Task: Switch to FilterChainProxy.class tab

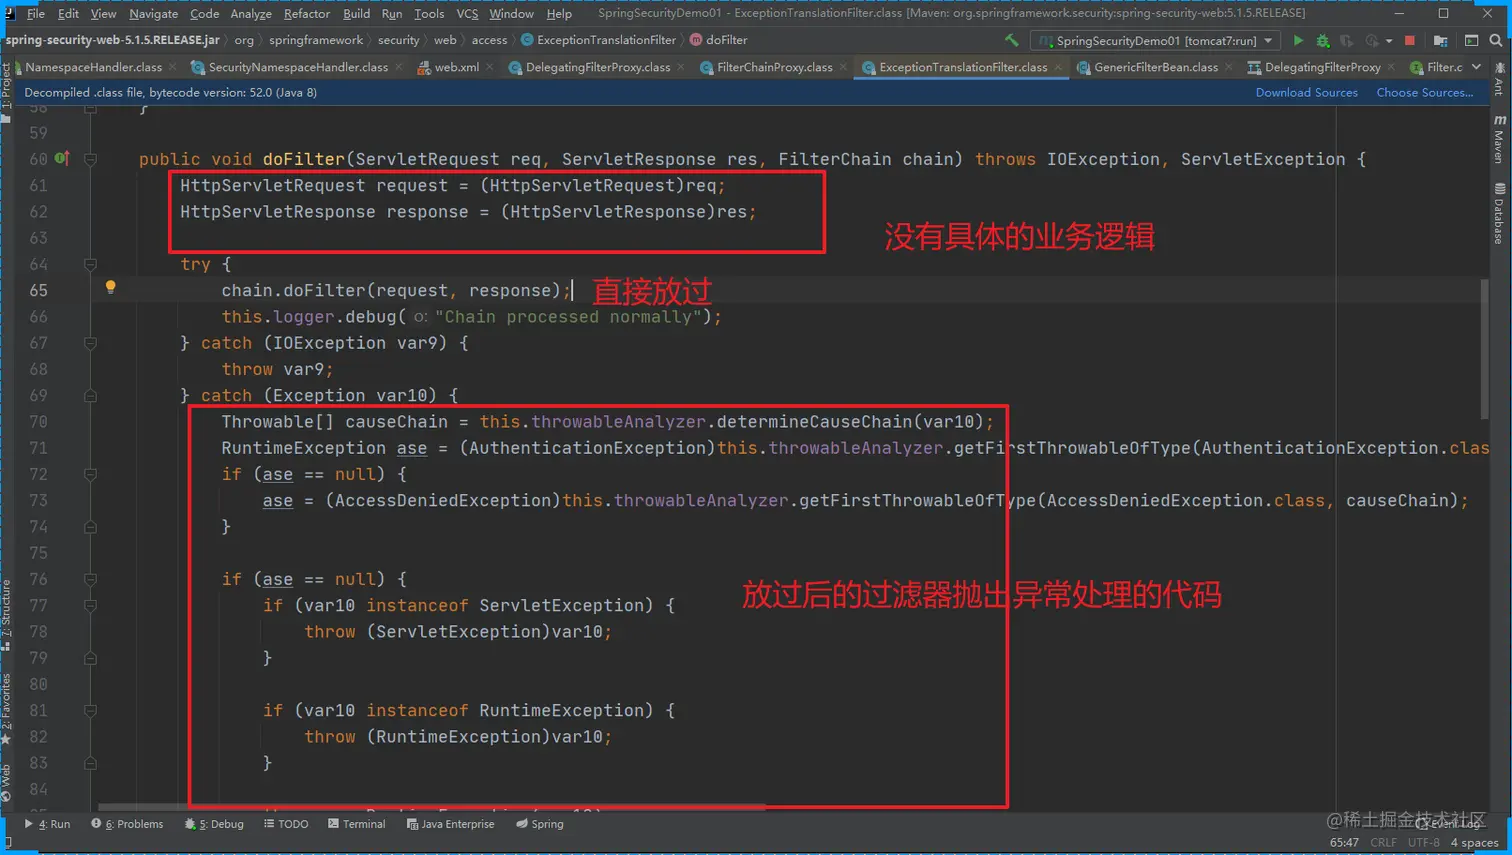Action: [x=774, y=67]
